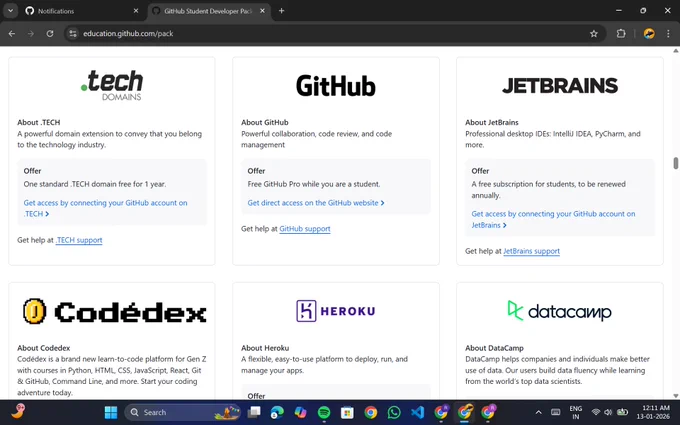Click the 'About Heroku' heading

[x=265, y=348]
